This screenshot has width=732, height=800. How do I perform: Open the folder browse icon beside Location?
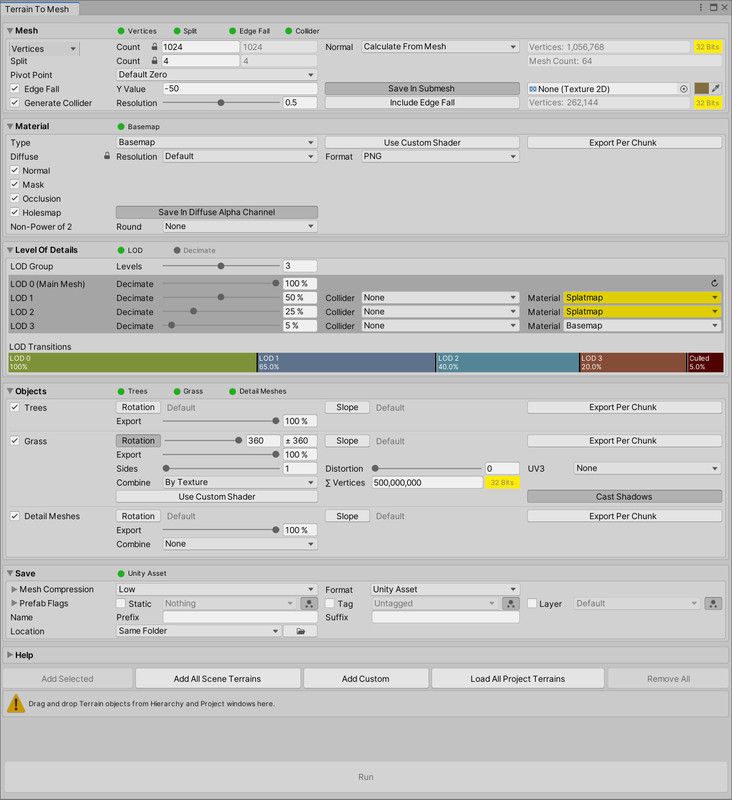[300, 632]
